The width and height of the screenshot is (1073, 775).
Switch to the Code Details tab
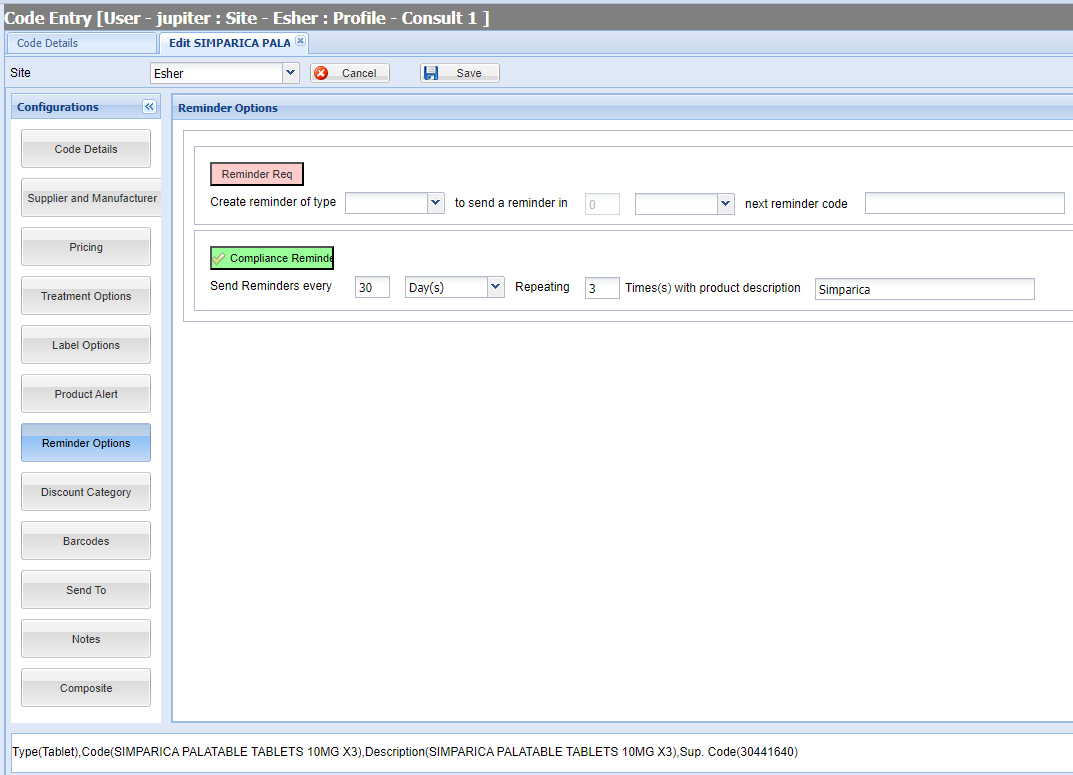pyautogui.click(x=81, y=43)
